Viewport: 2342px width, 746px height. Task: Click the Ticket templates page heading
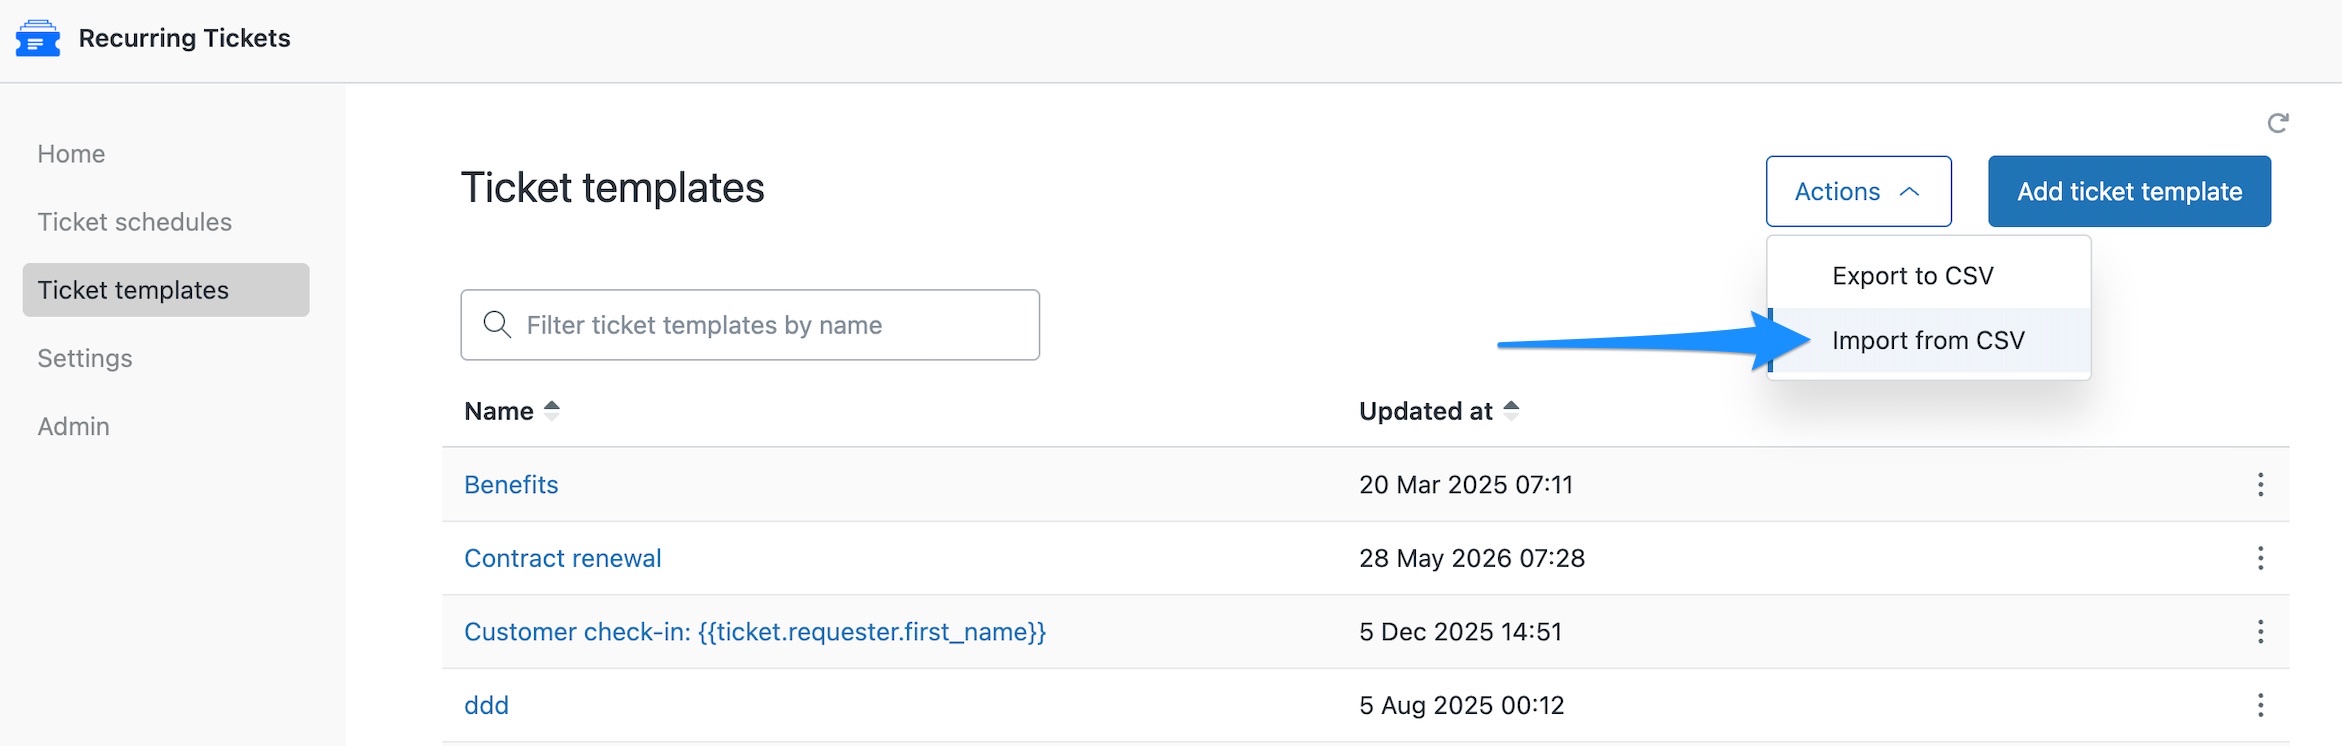coord(612,188)
